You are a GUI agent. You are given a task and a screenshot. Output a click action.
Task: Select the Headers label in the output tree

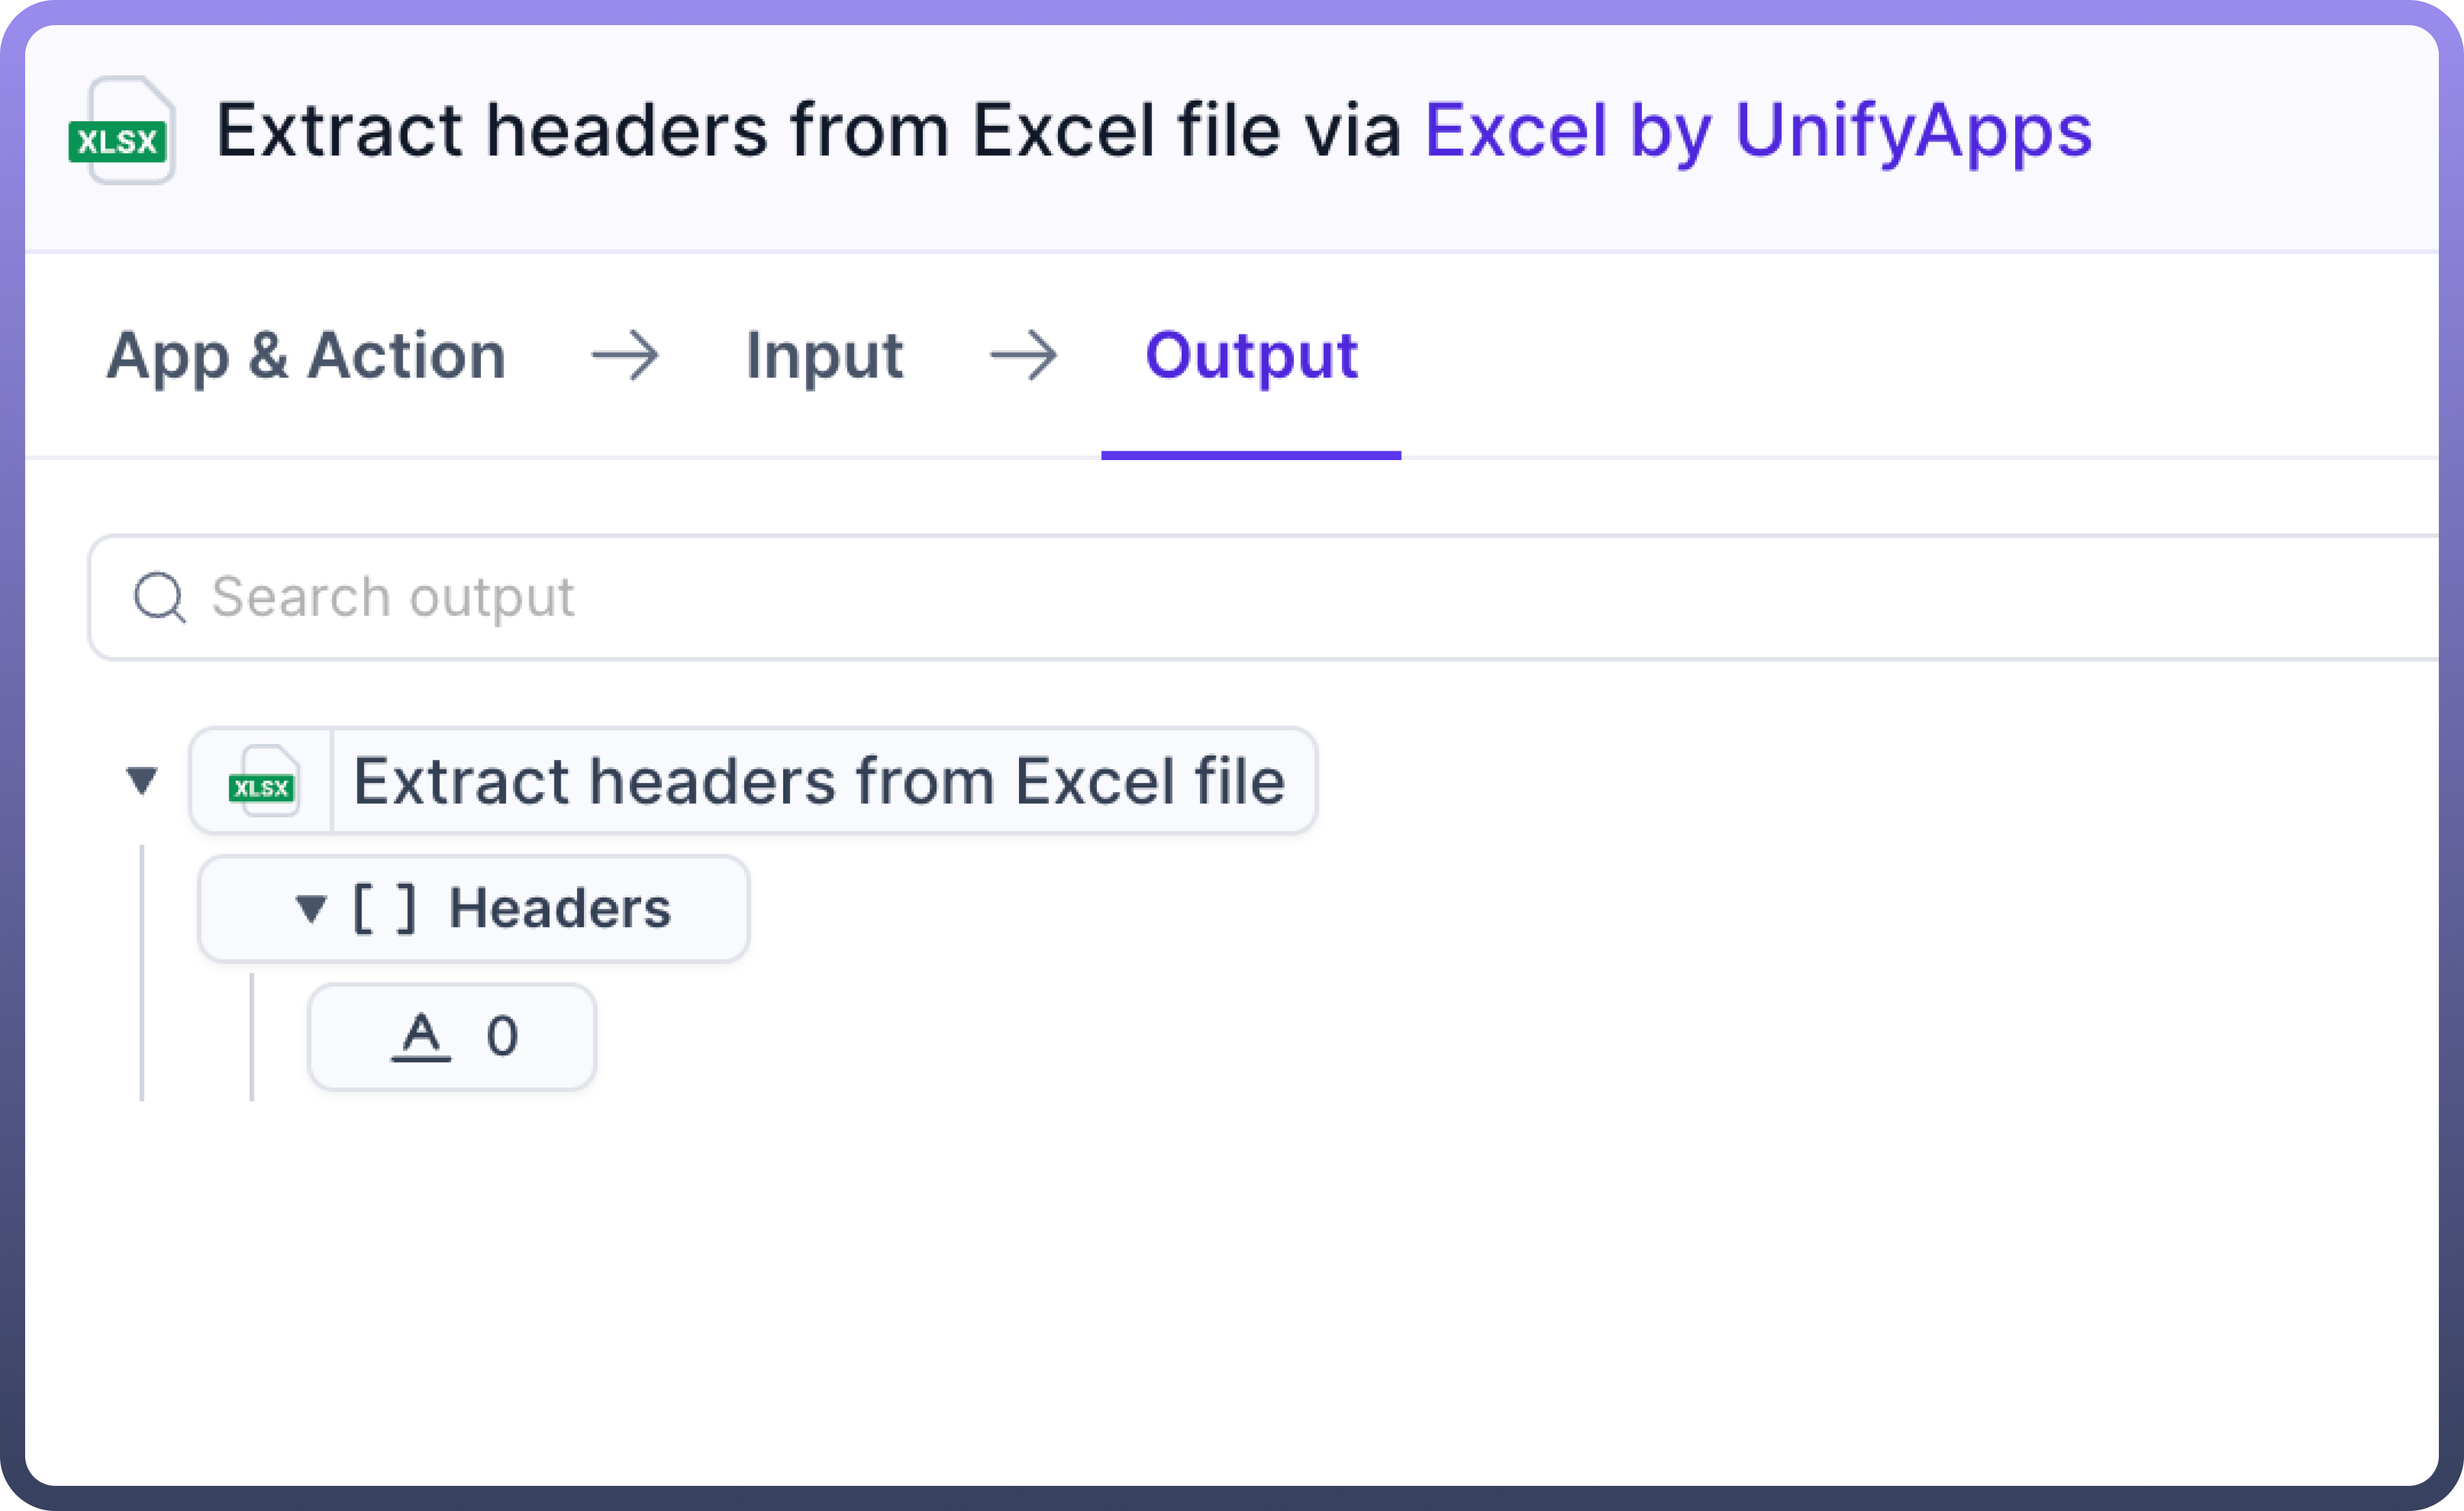[x=559, y=909]
